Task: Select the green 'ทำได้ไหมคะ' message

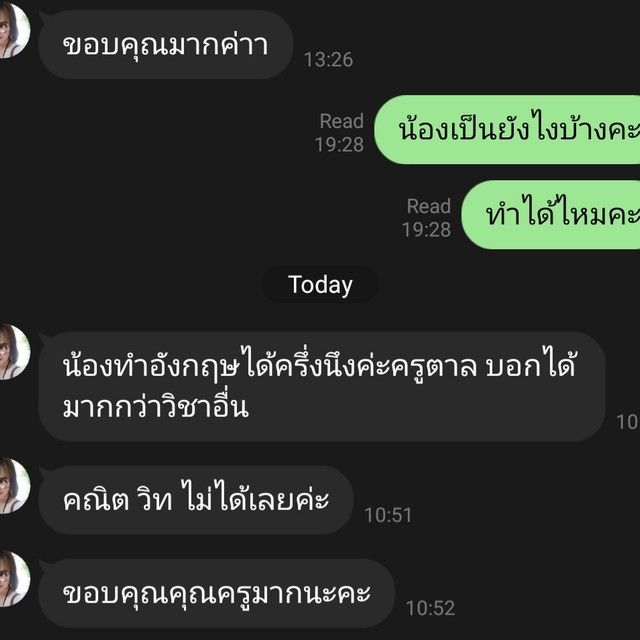Action: [551, 215]
